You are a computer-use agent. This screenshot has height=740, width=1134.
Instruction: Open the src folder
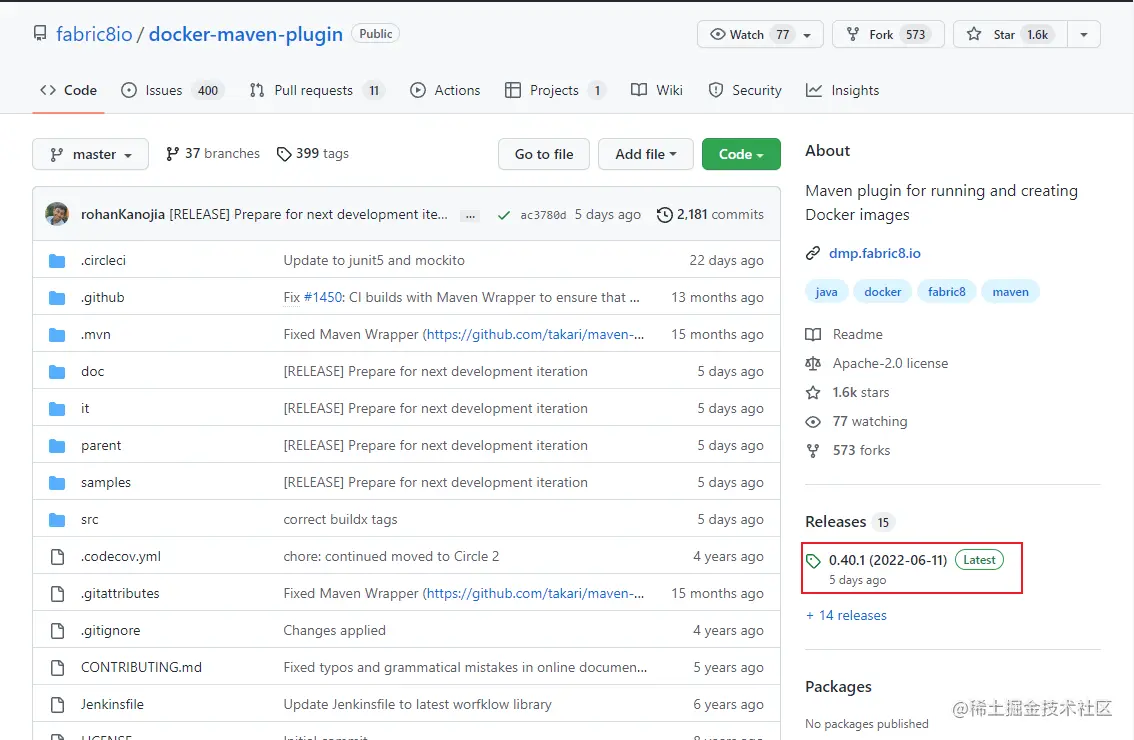(x=90, y=519)
